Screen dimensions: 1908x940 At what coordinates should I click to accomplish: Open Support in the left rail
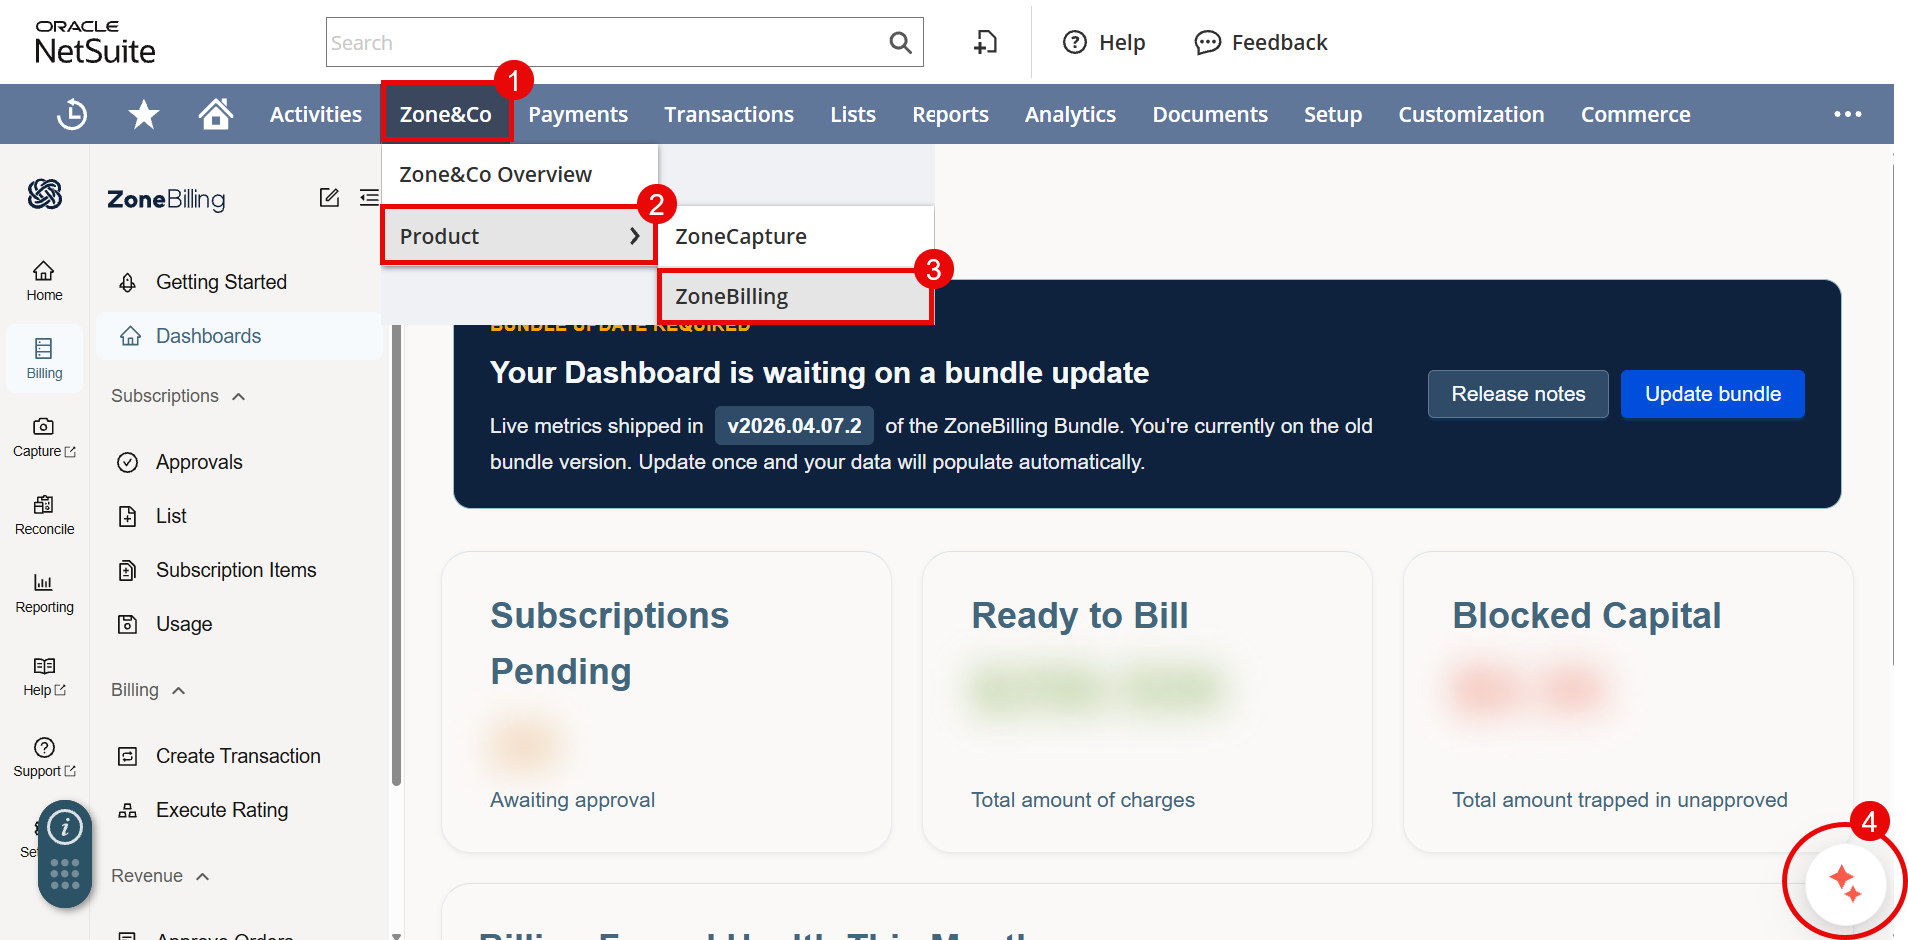point(44,757)
